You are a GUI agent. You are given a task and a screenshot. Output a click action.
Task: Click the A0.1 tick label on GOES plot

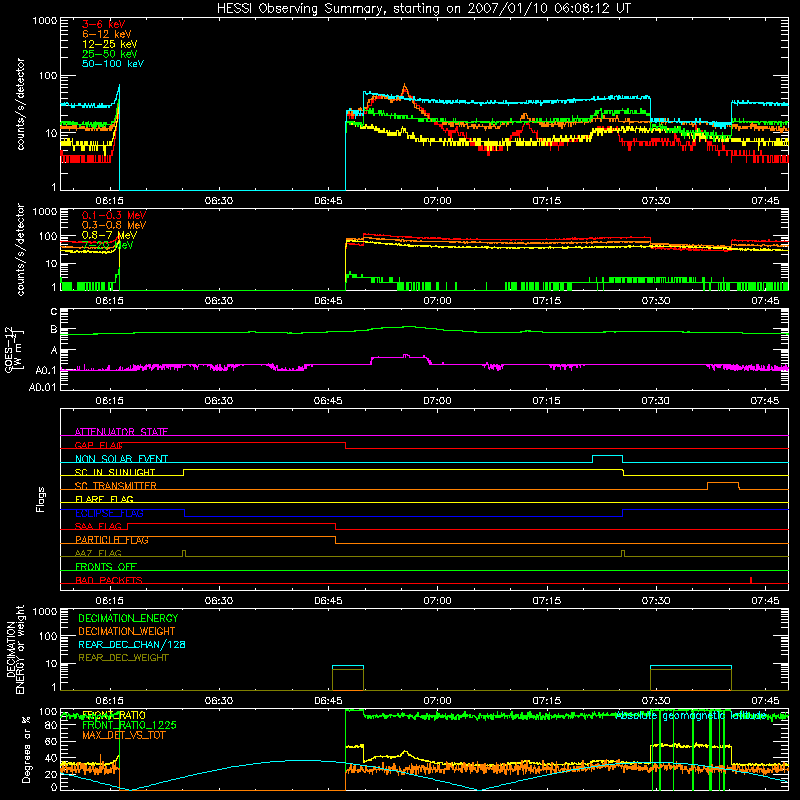tap(45, 370)
